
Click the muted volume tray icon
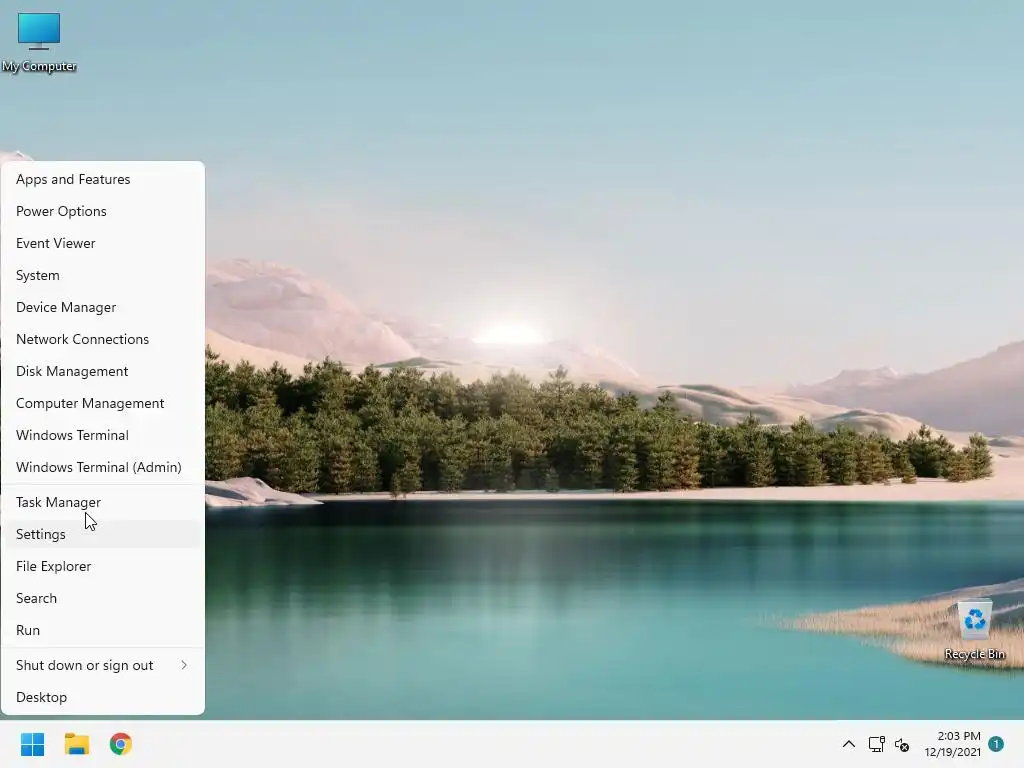[902, 744]
